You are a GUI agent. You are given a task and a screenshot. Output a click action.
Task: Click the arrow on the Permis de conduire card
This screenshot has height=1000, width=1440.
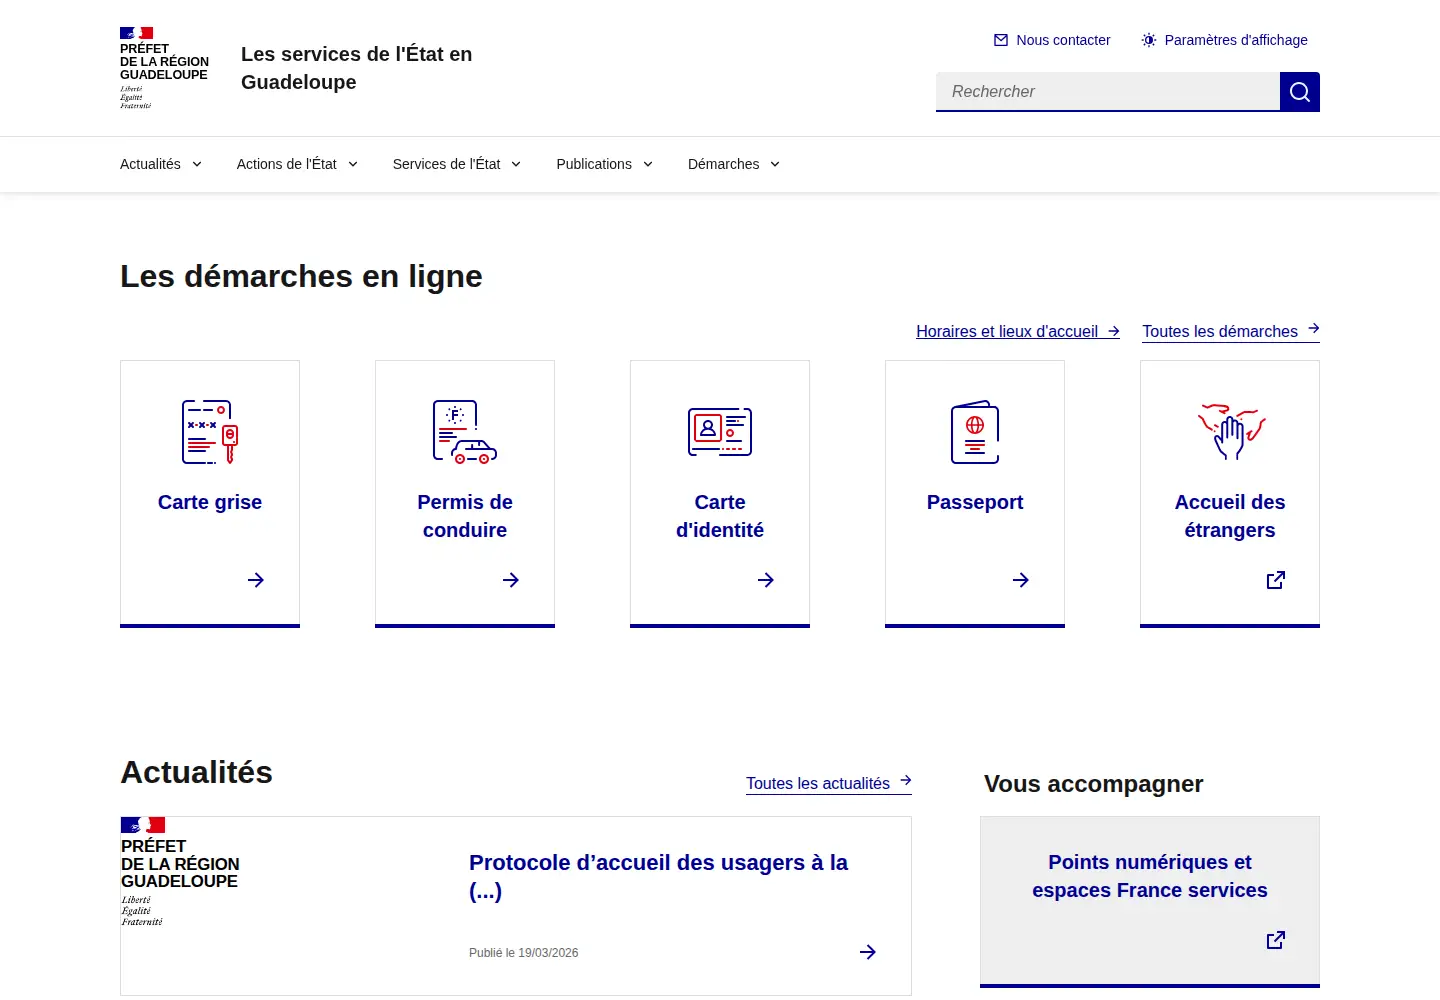click(x=511, y=580)
